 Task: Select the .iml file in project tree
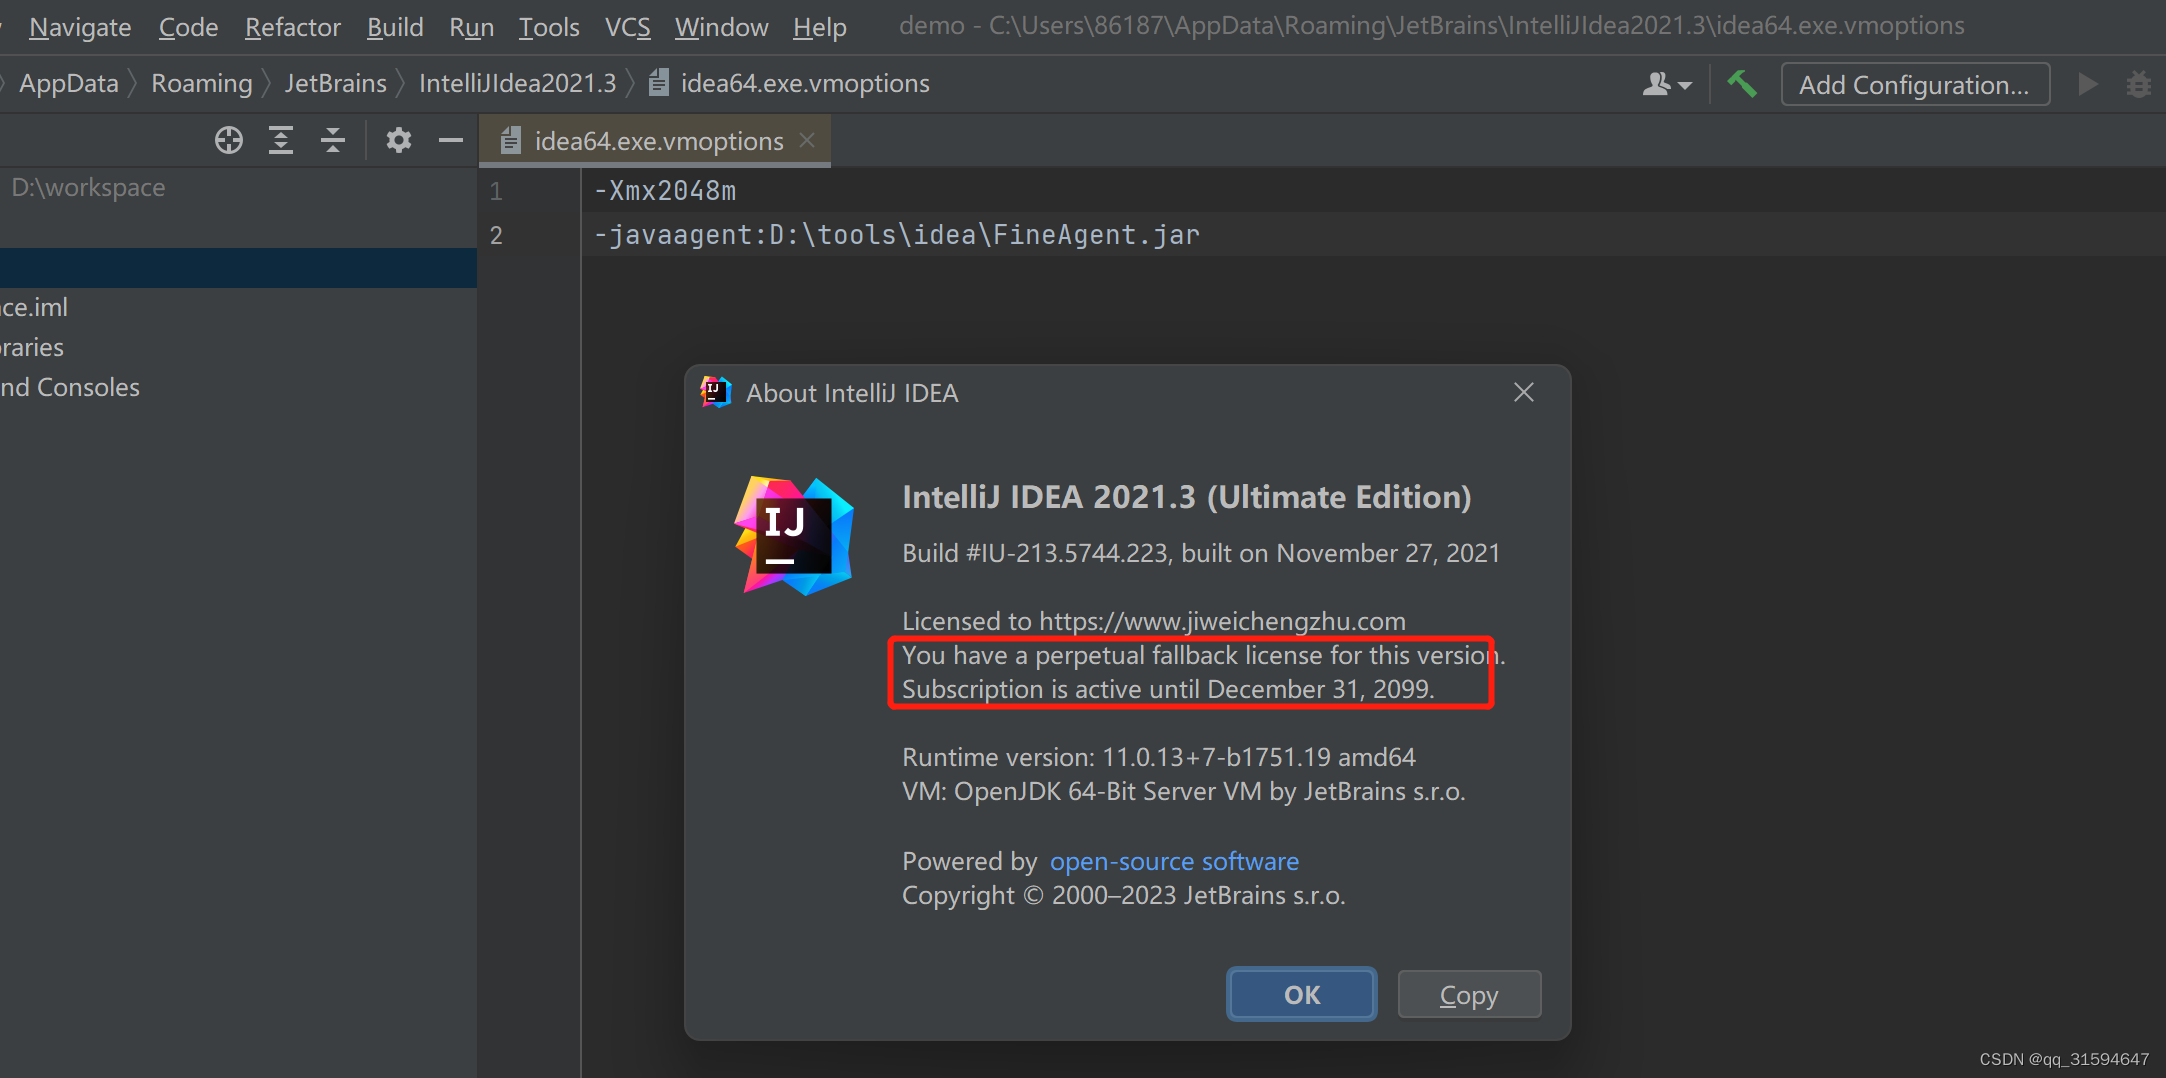point(34,307)
